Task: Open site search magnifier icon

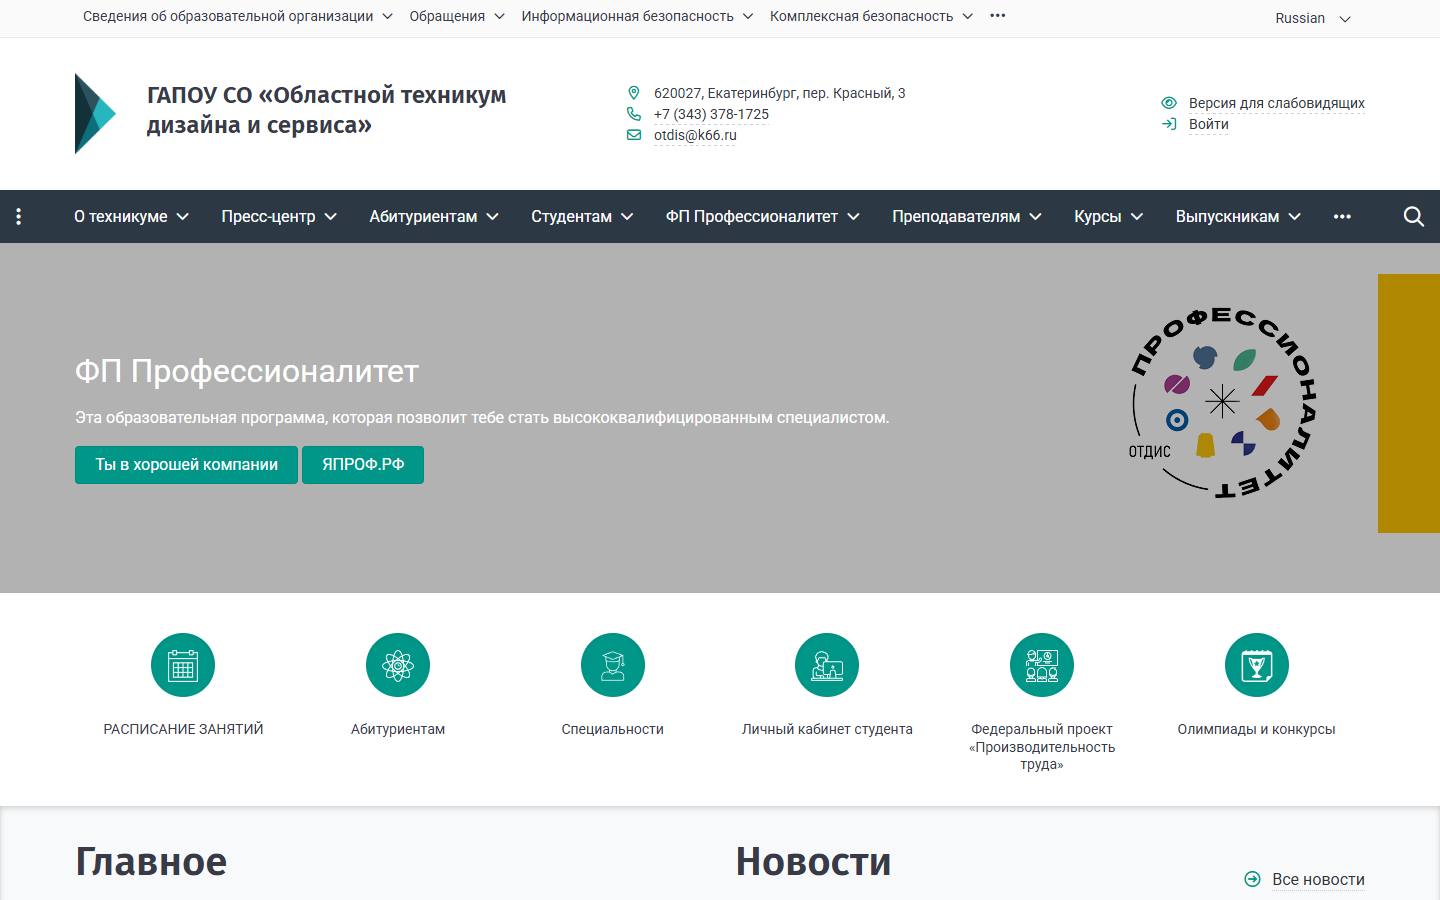Action: tap(1413, 216)
